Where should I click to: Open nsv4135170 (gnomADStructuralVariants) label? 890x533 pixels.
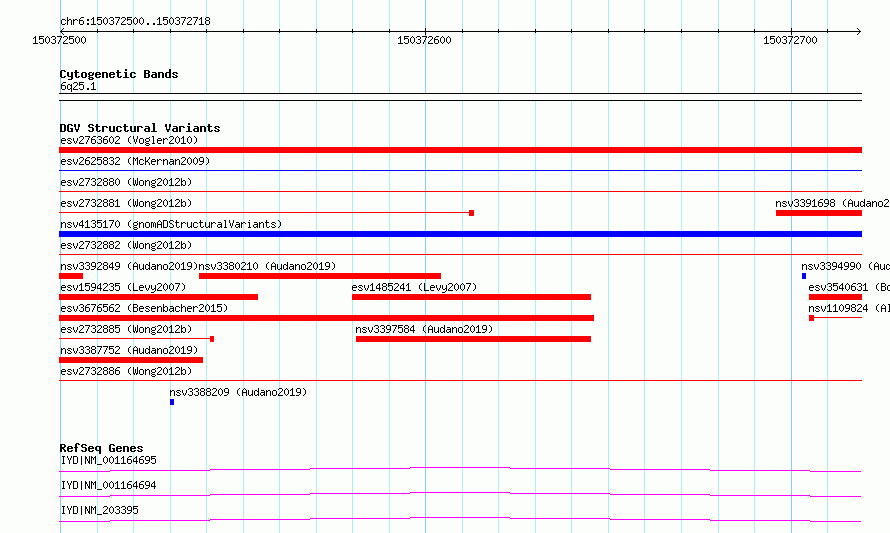coord(171,224)
